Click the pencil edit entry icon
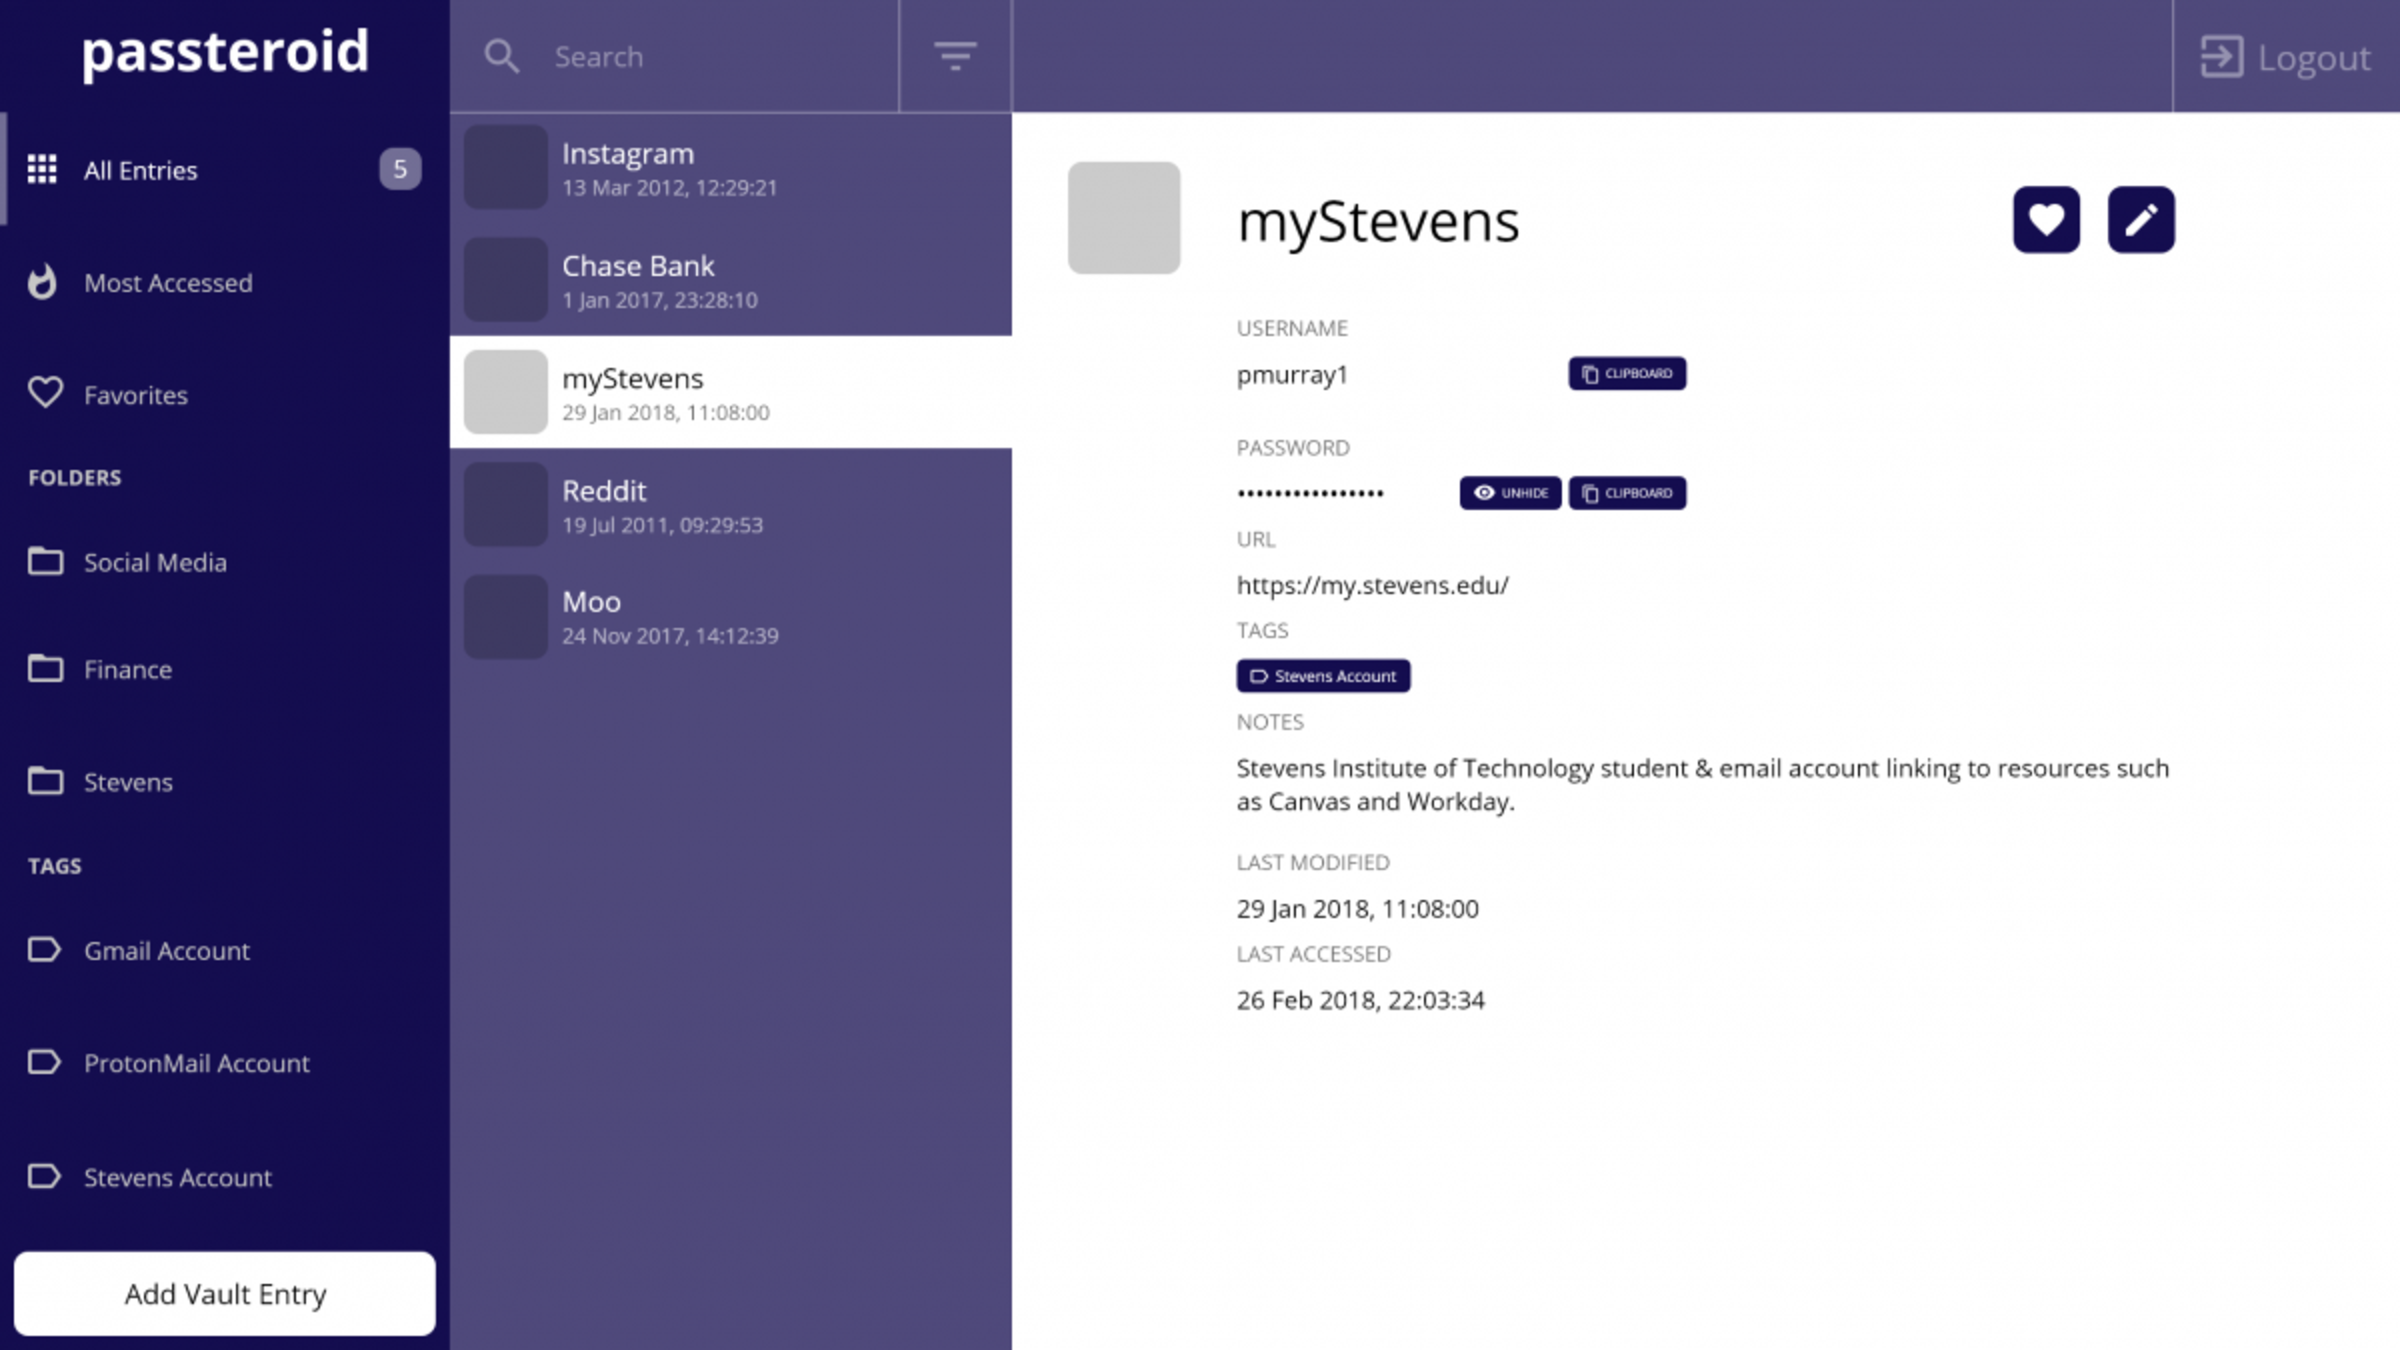This screenshot has width=2400, height=1350. tap(2141, 220)
